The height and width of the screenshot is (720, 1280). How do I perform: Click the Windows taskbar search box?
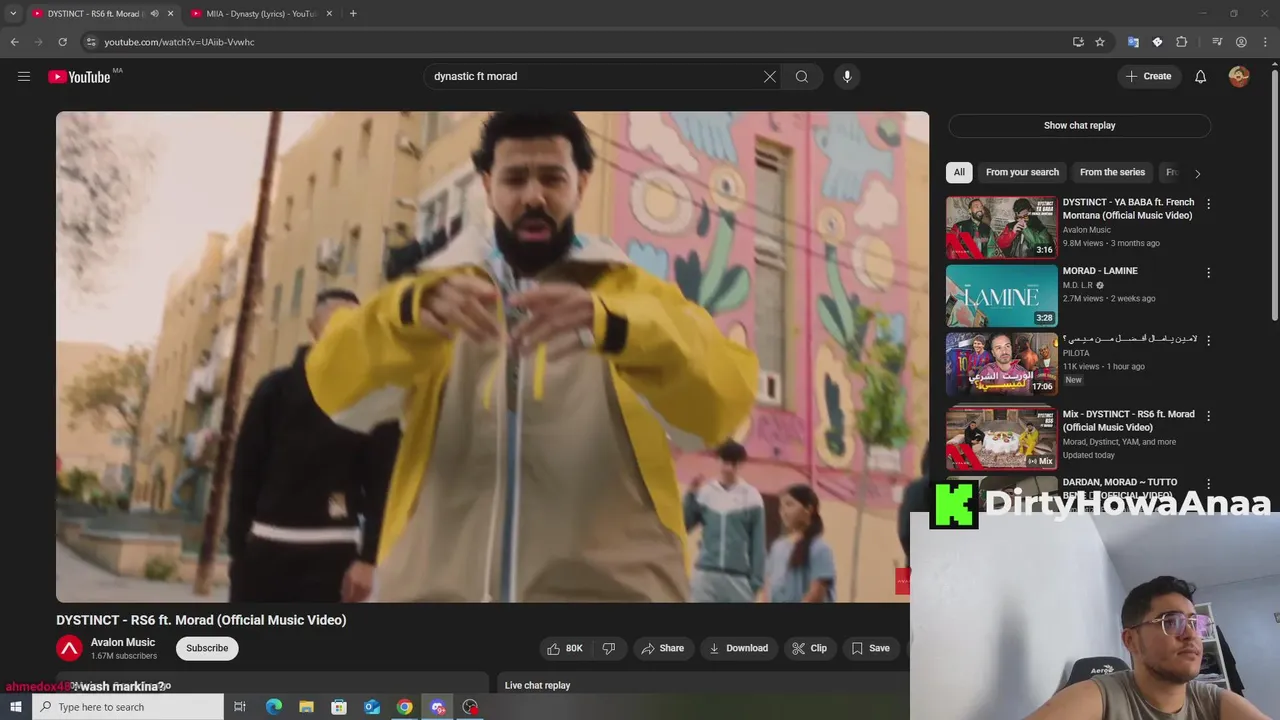[x=128, y=707]
